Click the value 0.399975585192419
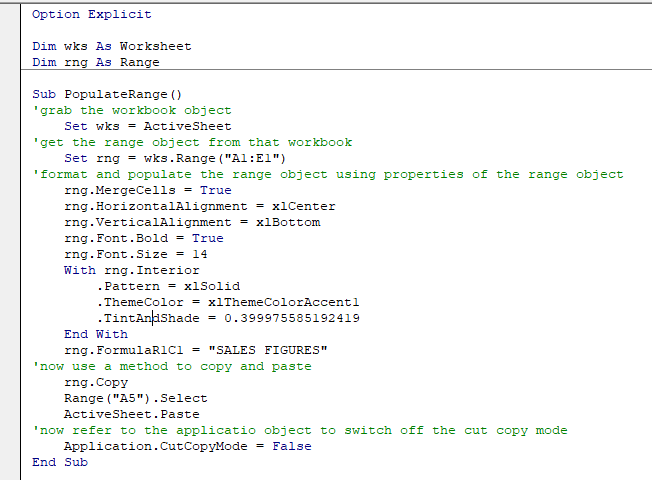 (292, 319)
